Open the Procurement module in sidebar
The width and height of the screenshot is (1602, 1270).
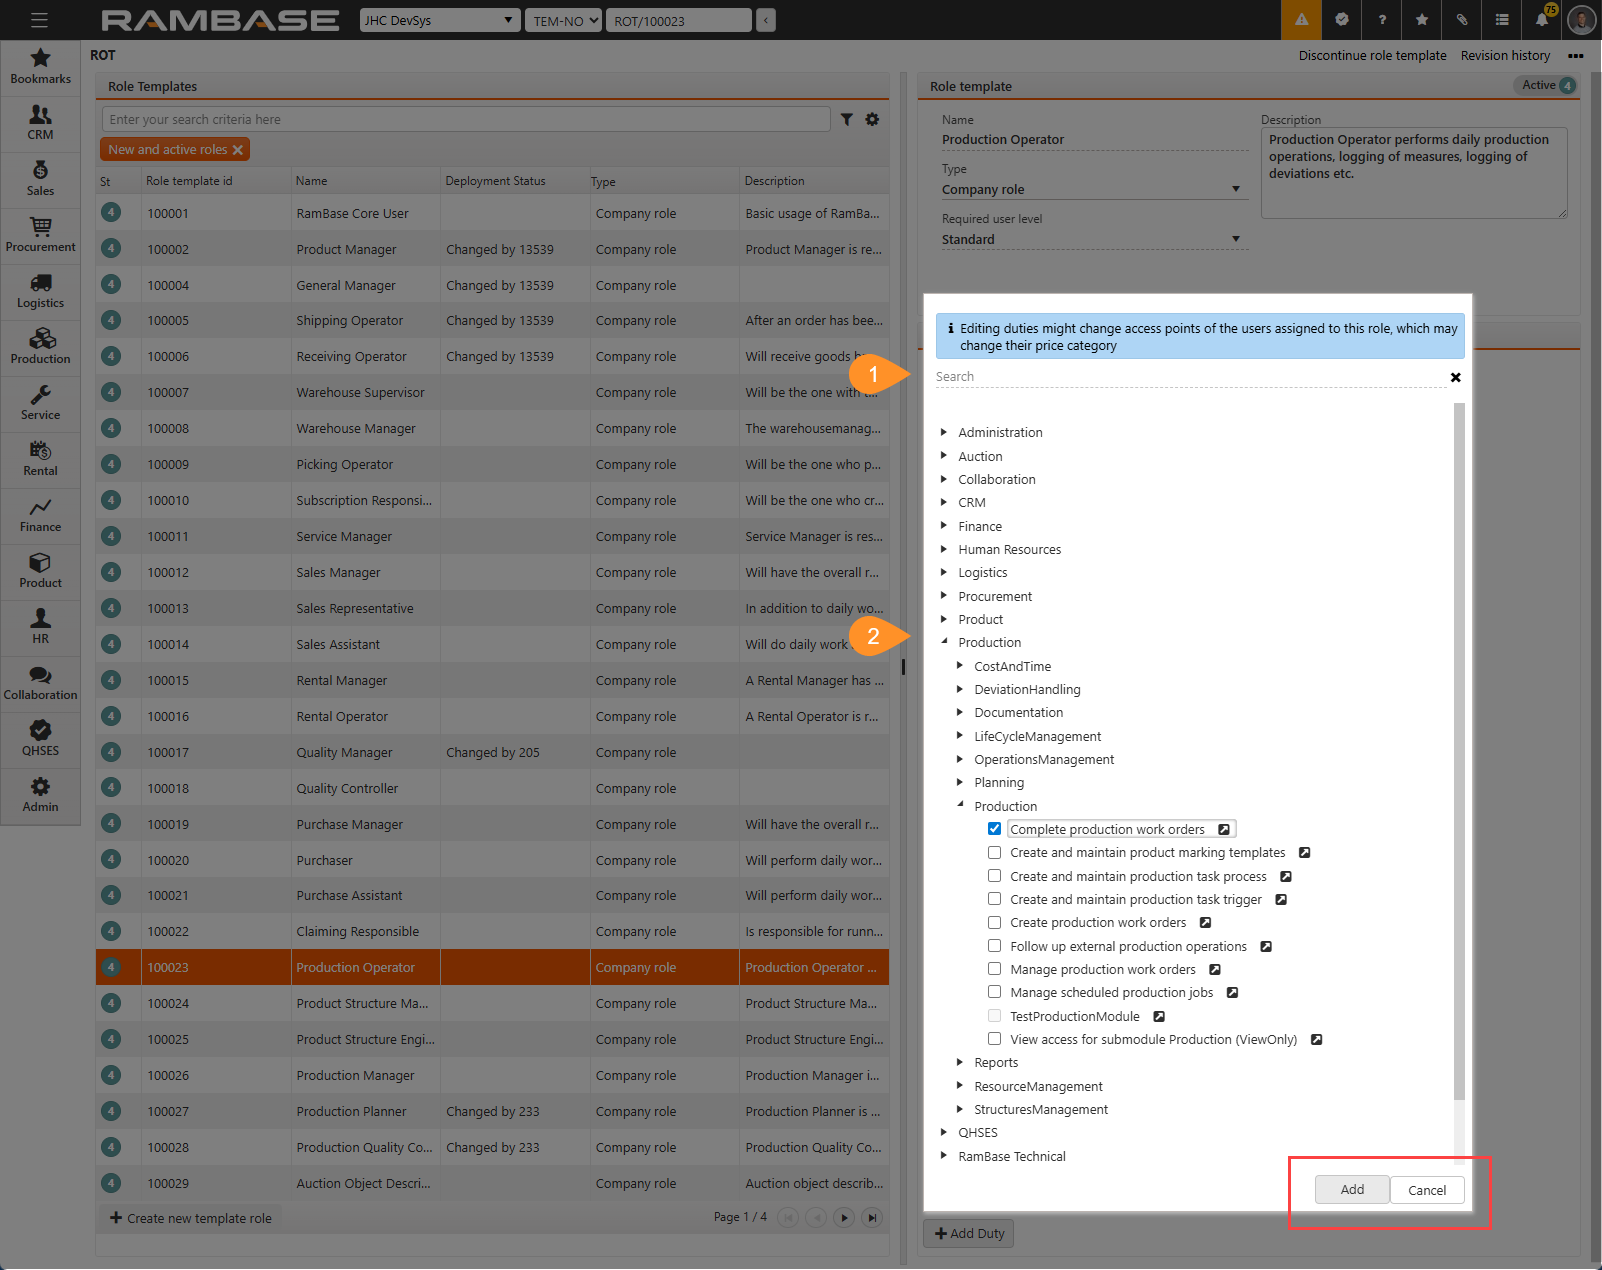[40, 234]
